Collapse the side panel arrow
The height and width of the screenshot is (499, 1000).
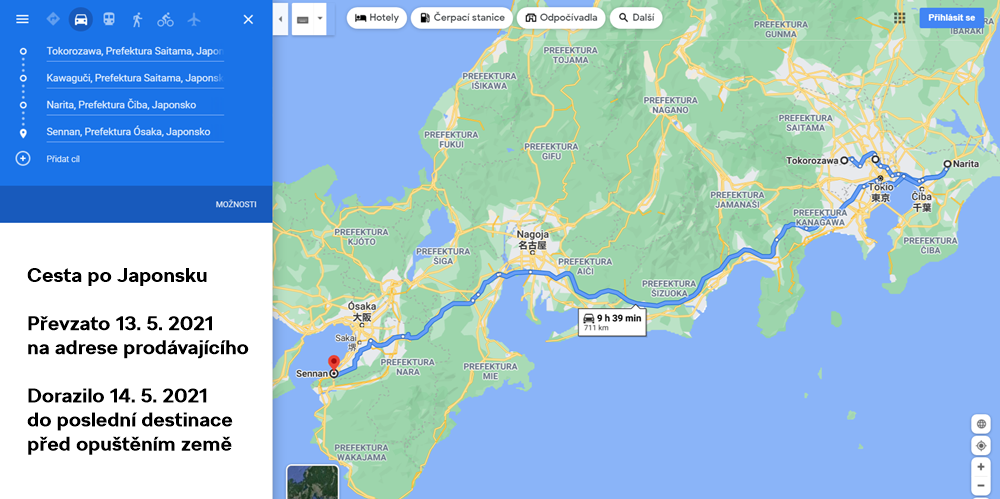tap(280, 18)
